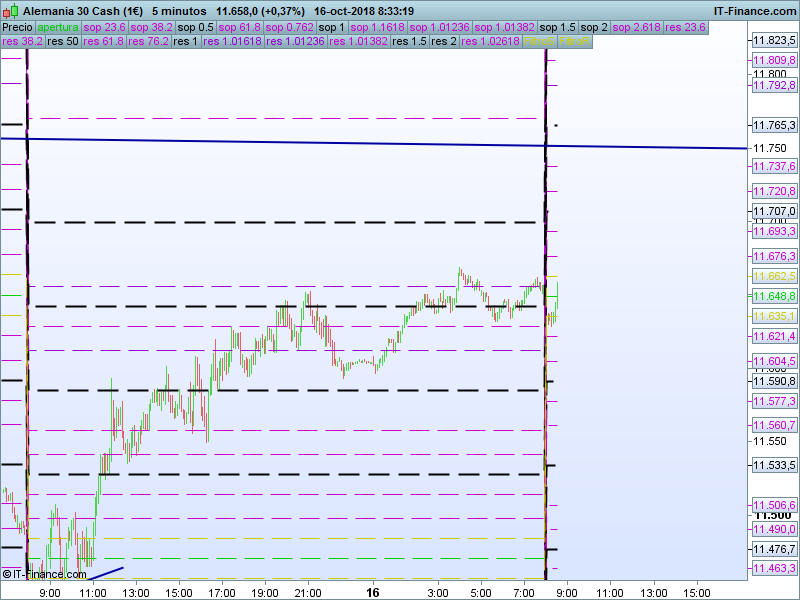This screenshot has width=800, height=600.
Task: Click the 11.792,8 price label
Action: coord(774,85)
